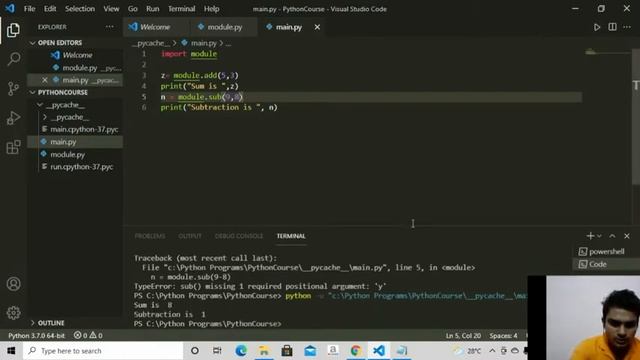Open module.py in Open Editors list

pos(80,68)
